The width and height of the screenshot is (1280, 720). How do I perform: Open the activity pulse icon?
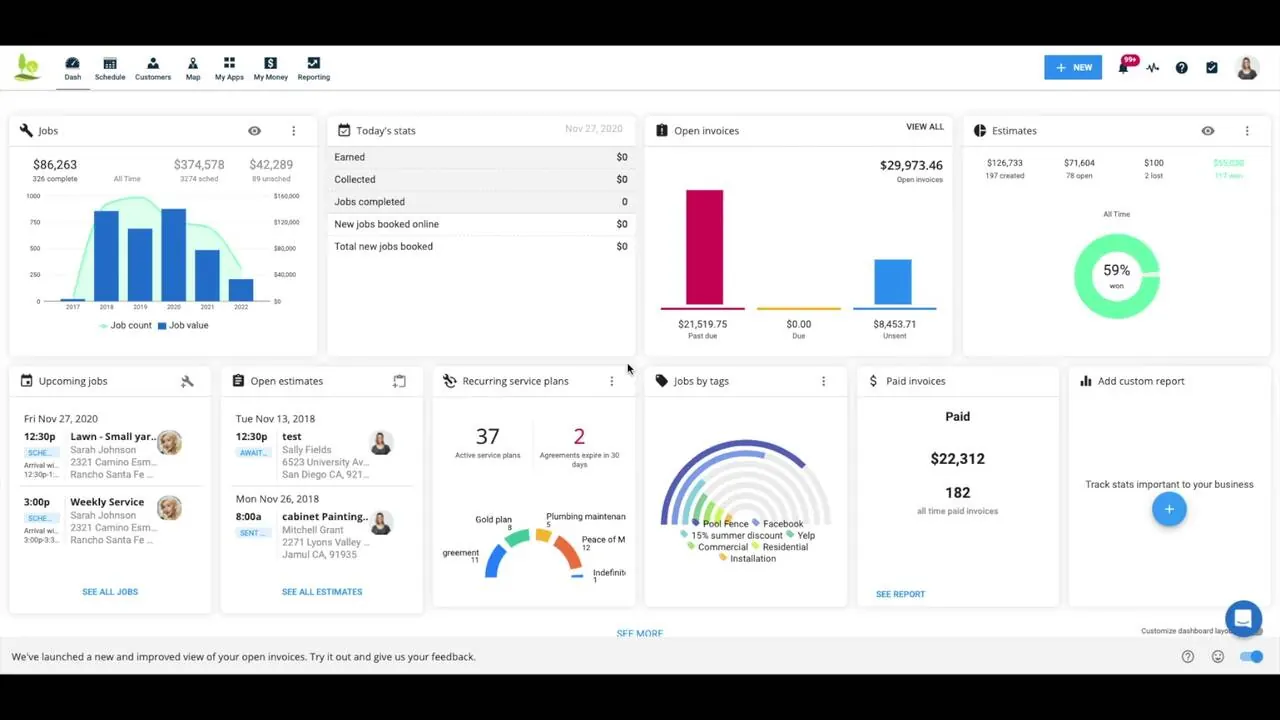[x=1153, y=68]
